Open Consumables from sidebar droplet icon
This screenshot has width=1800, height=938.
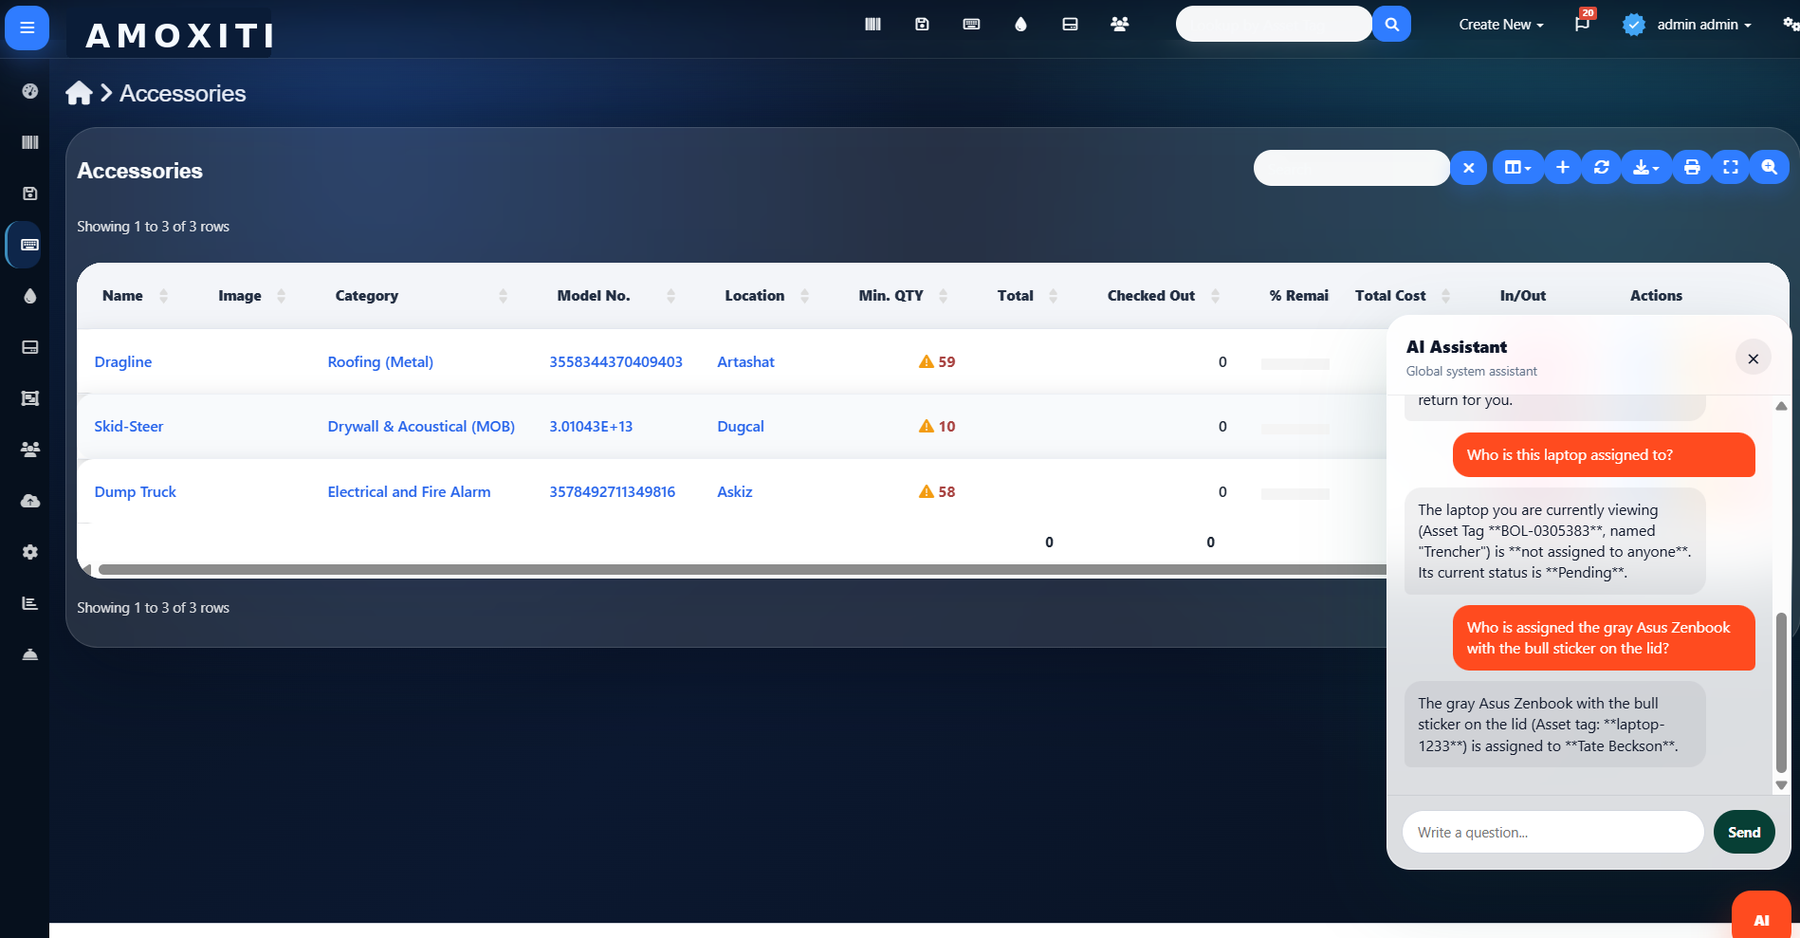(x=30, y=296)
